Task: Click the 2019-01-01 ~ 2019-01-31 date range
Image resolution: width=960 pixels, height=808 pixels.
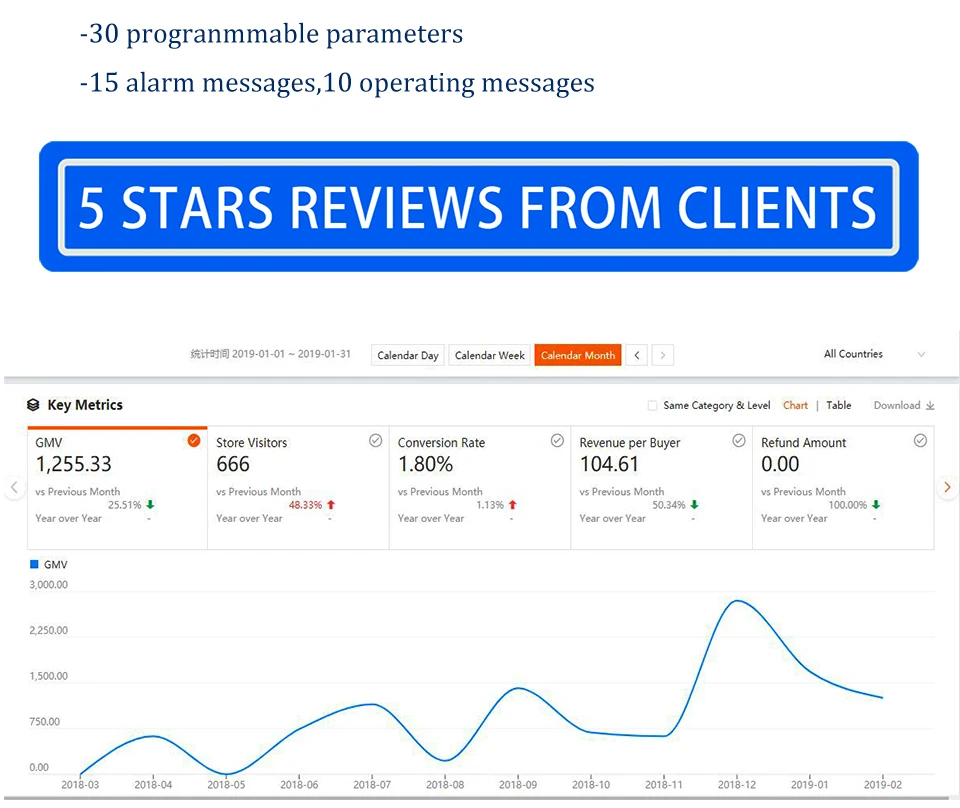Action: (x=291, y=354)
